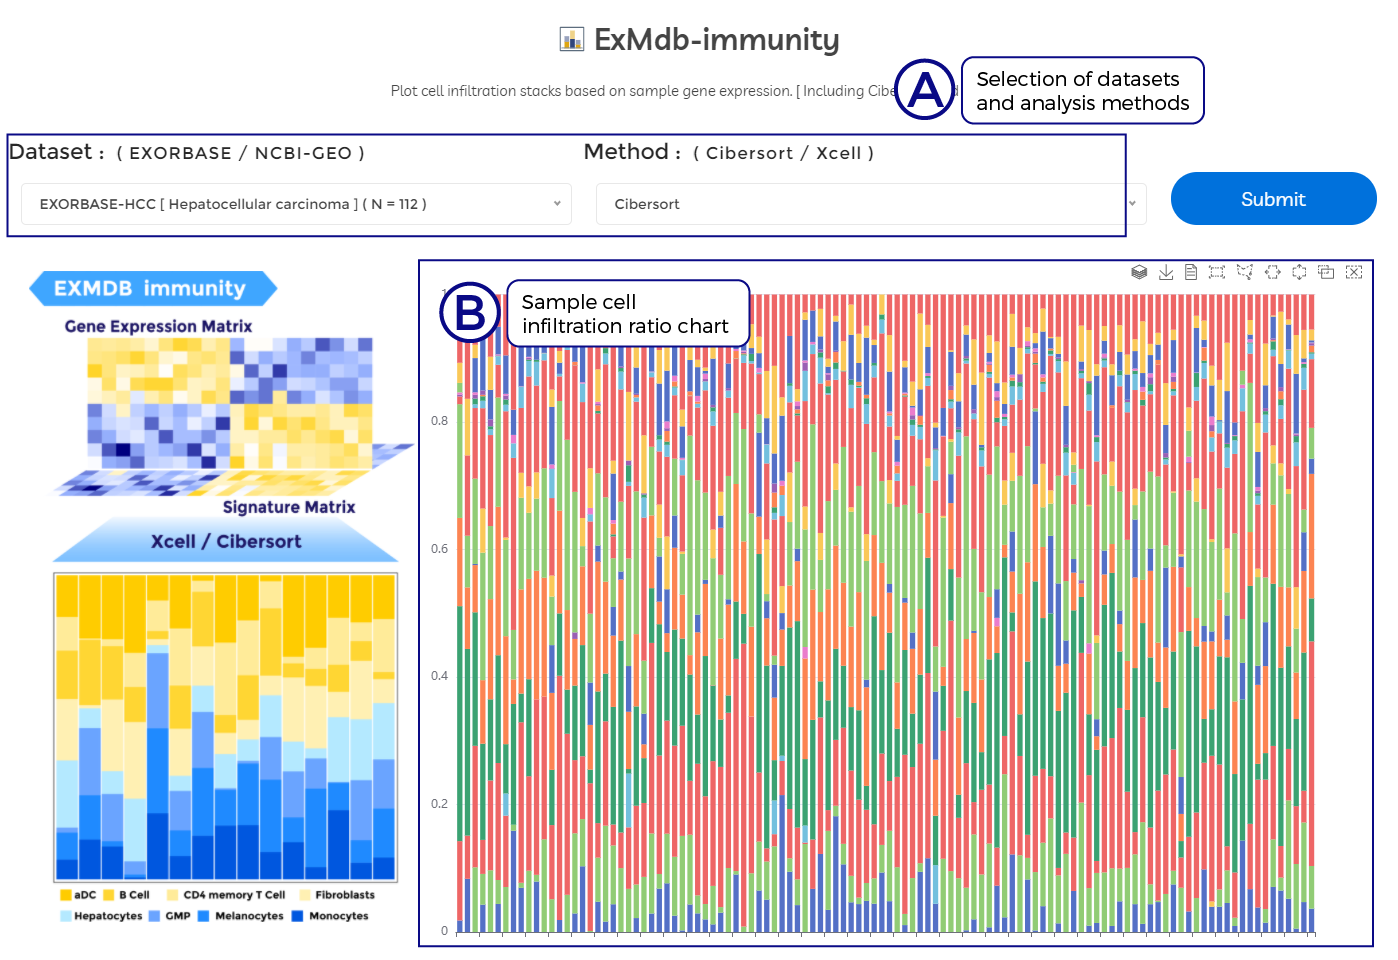Click the ExMdb-immunity page title
Viewport: 1398px width, 960px height.
pos(717,40)
